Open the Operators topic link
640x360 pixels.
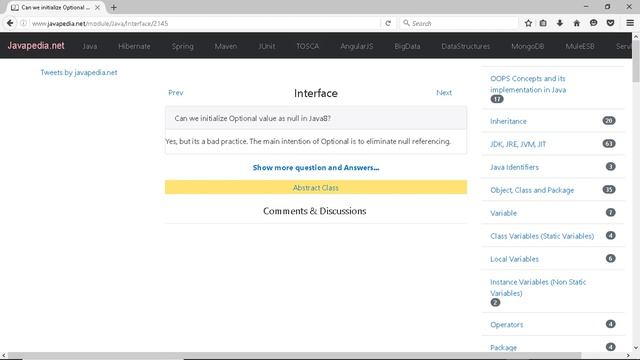click(x=507, y=325)
